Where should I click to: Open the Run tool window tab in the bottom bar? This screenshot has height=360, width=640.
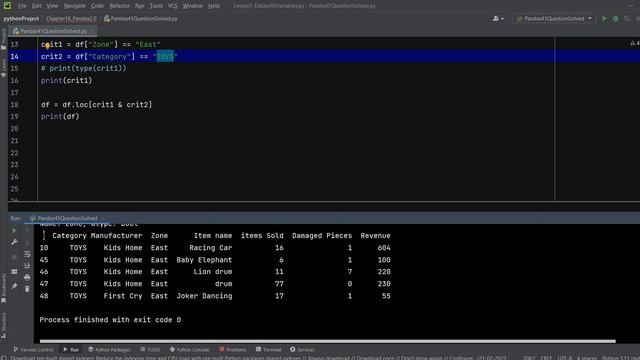click(71, 350)
